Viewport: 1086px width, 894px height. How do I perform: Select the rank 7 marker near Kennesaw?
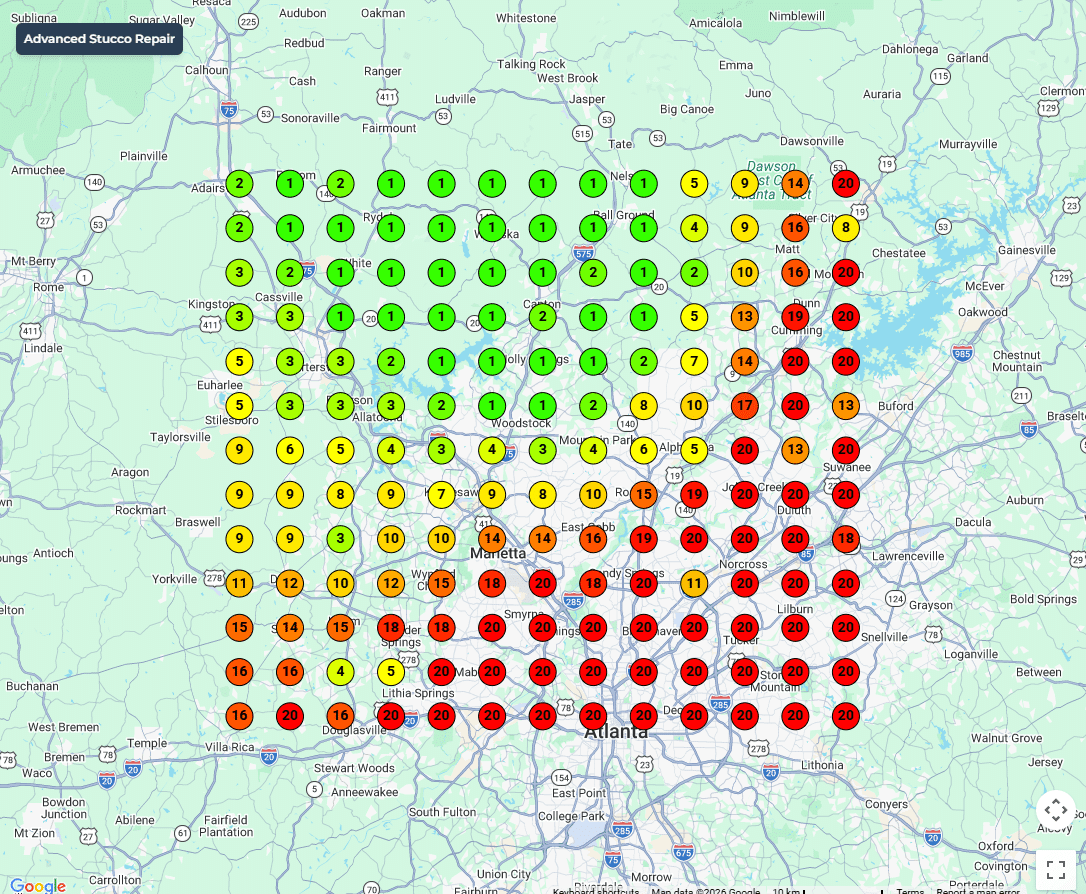pyautogui.click(x=441, y=494)
